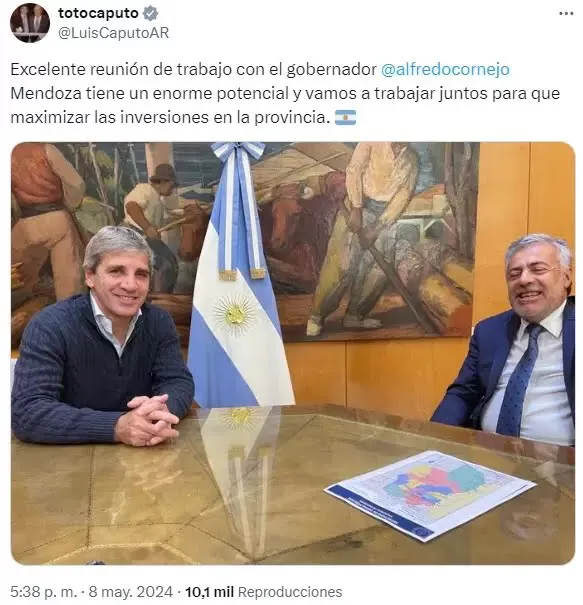Click the 8 may. 2024 date
The height and width of the screenshot is (605, 583).
[x=130, y=591]
